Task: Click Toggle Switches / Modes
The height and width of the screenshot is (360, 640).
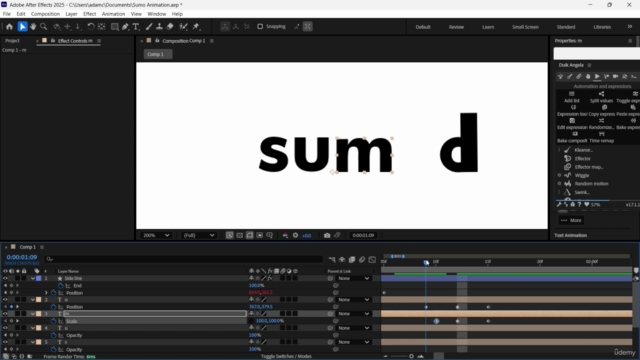Action: point(286,356)
